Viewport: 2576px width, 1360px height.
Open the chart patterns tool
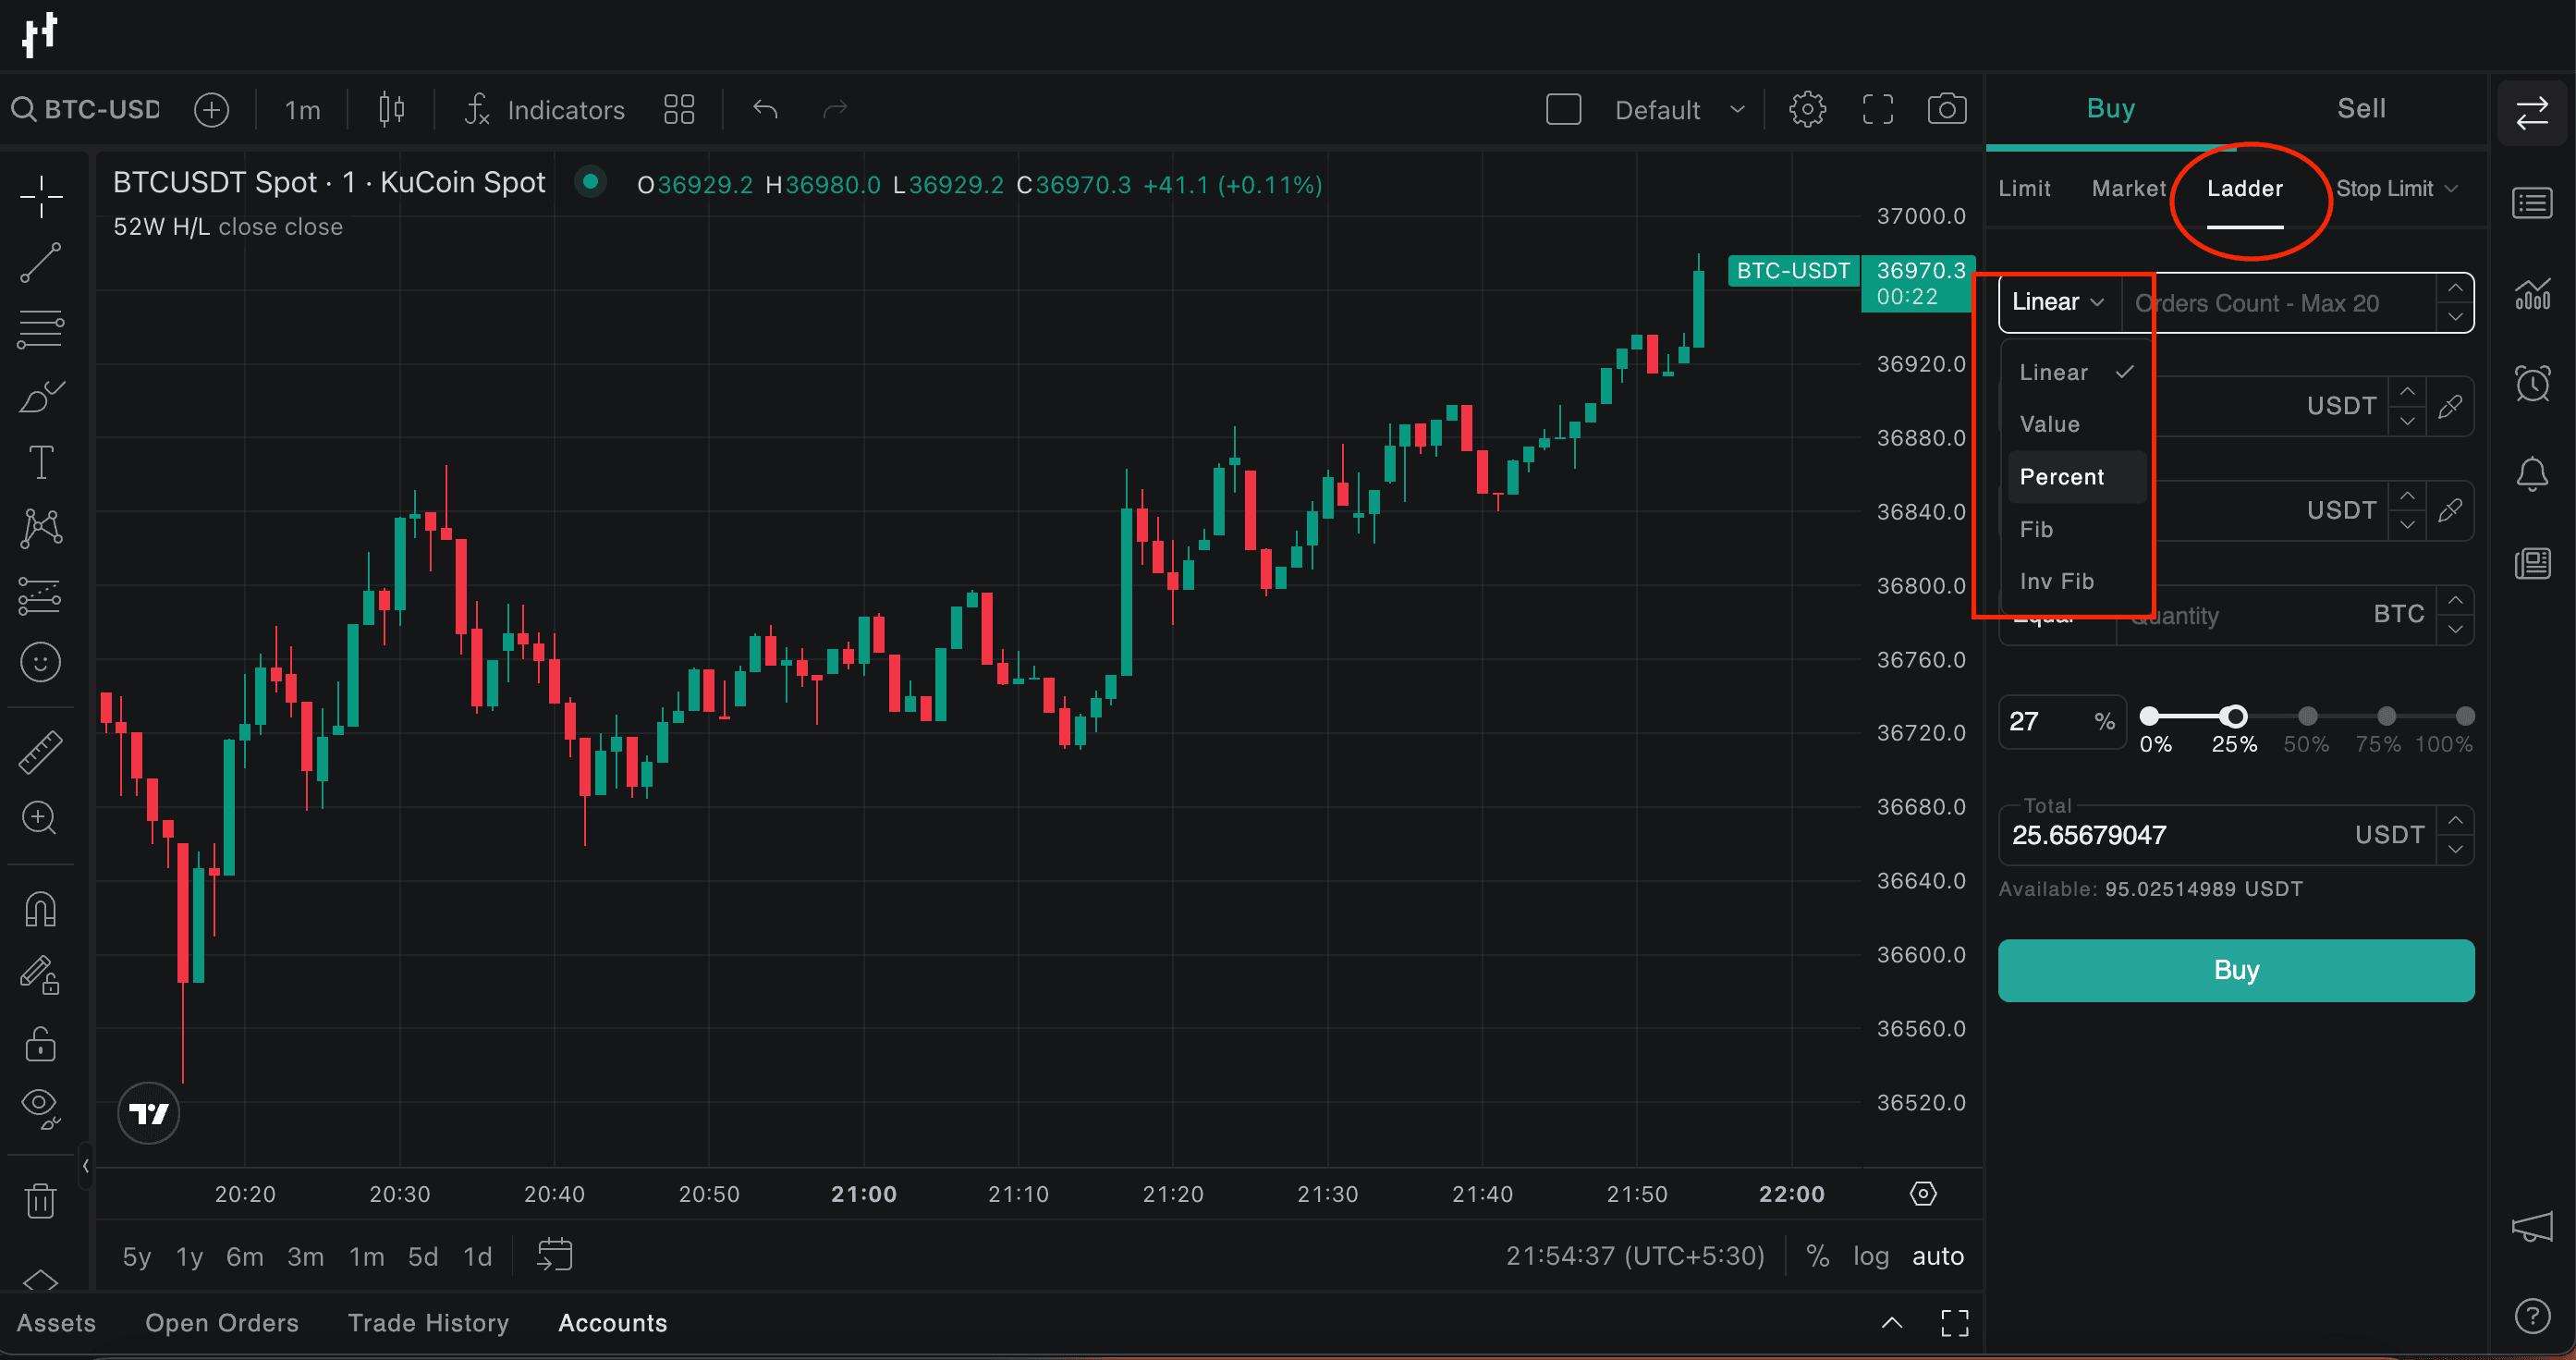click(40, 529)
